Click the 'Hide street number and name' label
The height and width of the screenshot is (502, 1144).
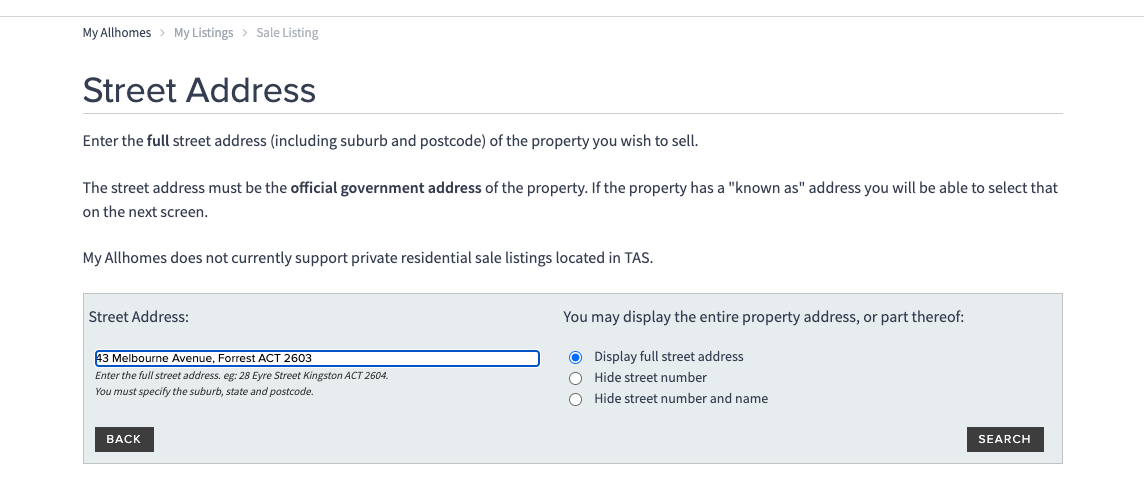click(681, 399)
